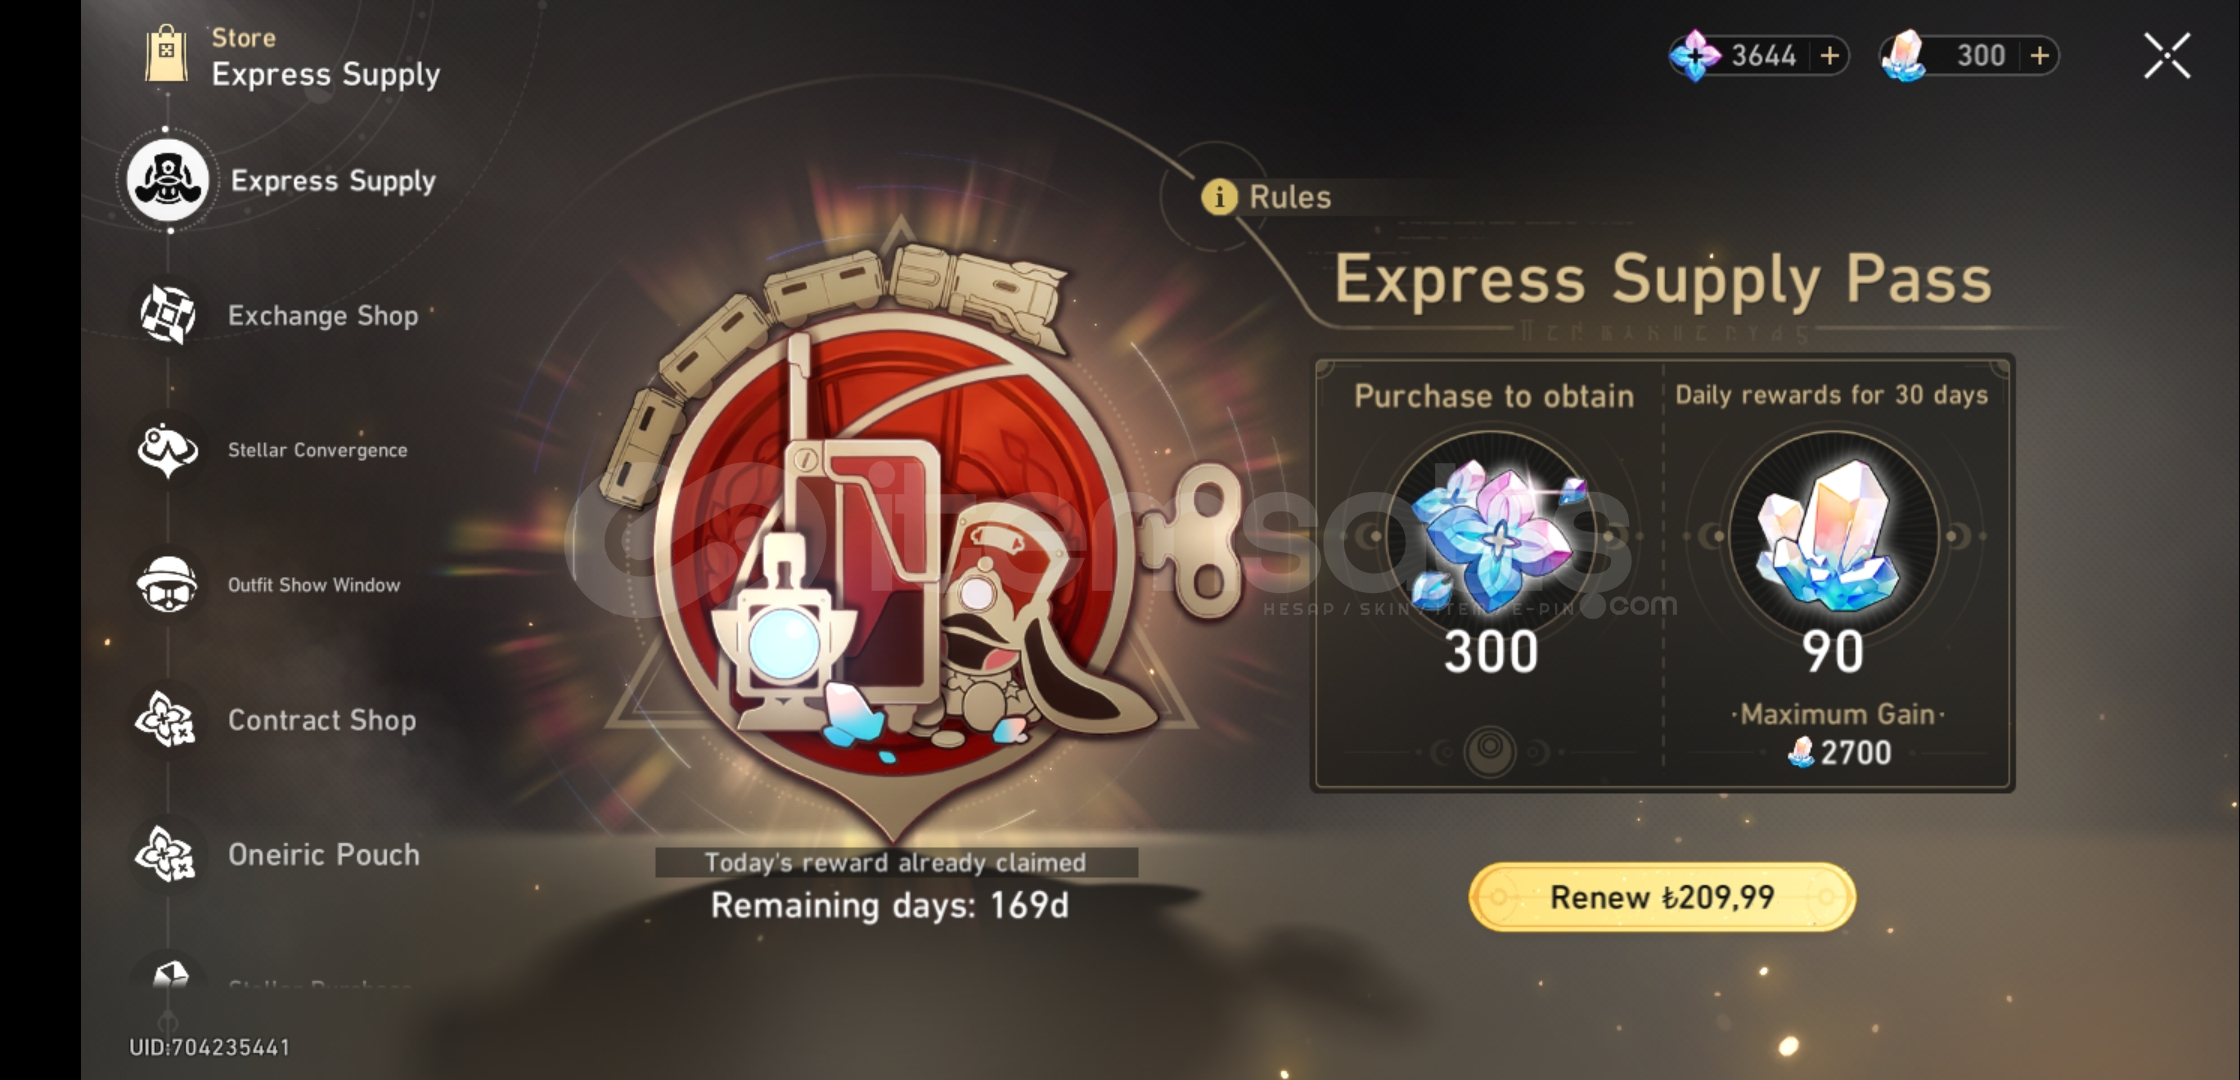Go to Oneiric Pouch menu entry
The width and height of the screenshot is (2240, 1080).
pyautogui.click(x=324, y=855)
